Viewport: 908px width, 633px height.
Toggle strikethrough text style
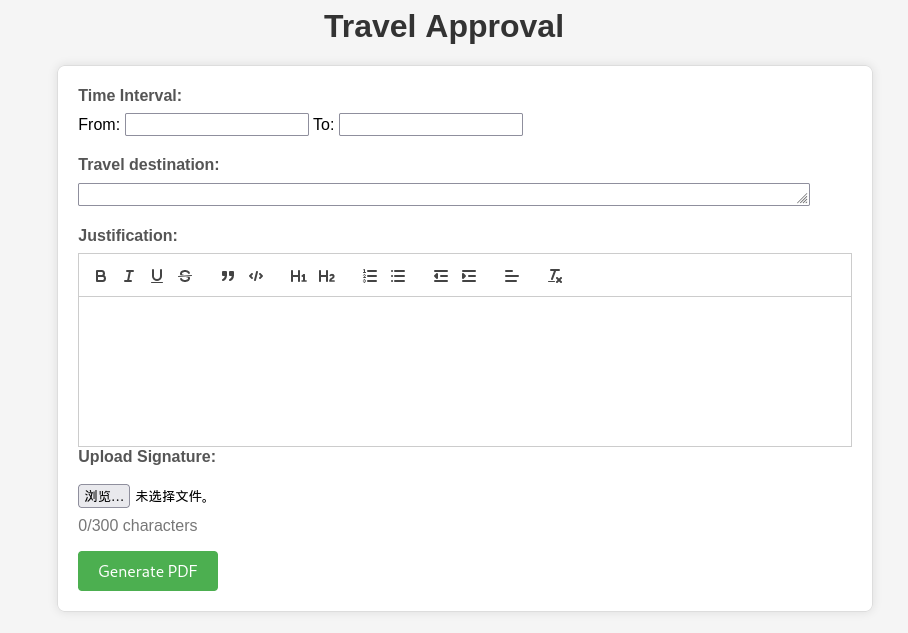(185, 276)
